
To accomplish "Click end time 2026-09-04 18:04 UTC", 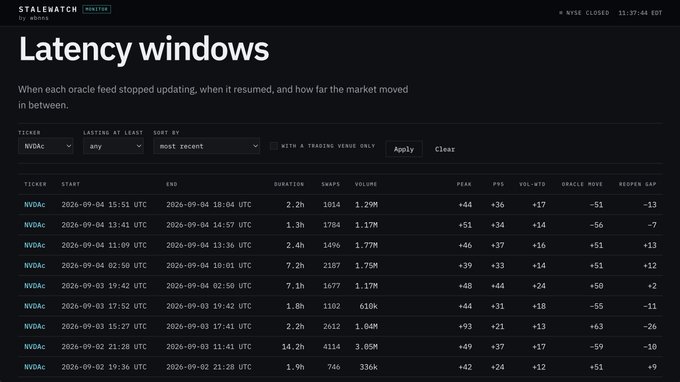I will [x=209, y=205].
